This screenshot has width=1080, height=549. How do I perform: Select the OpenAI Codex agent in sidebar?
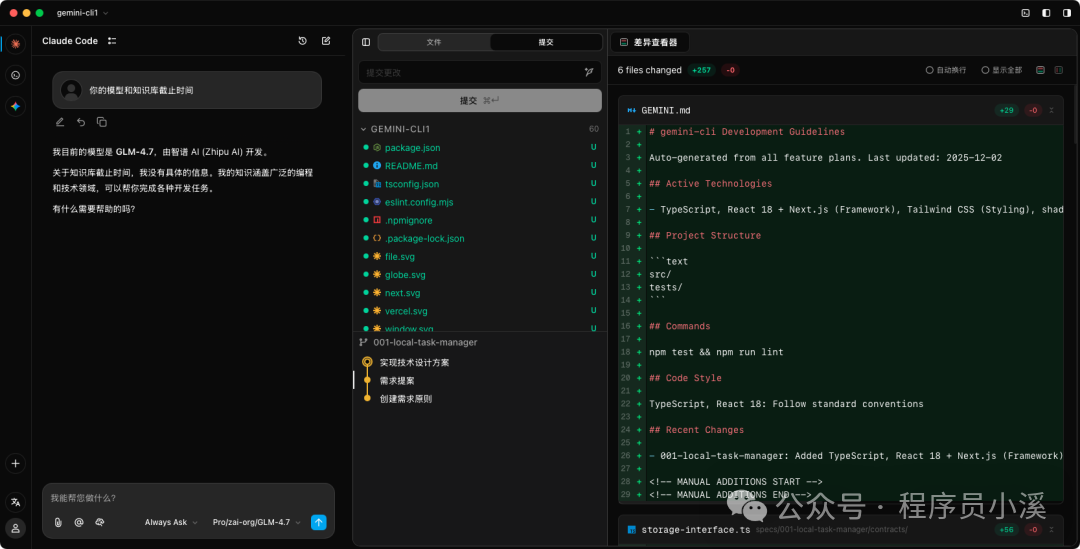point(15,75)
